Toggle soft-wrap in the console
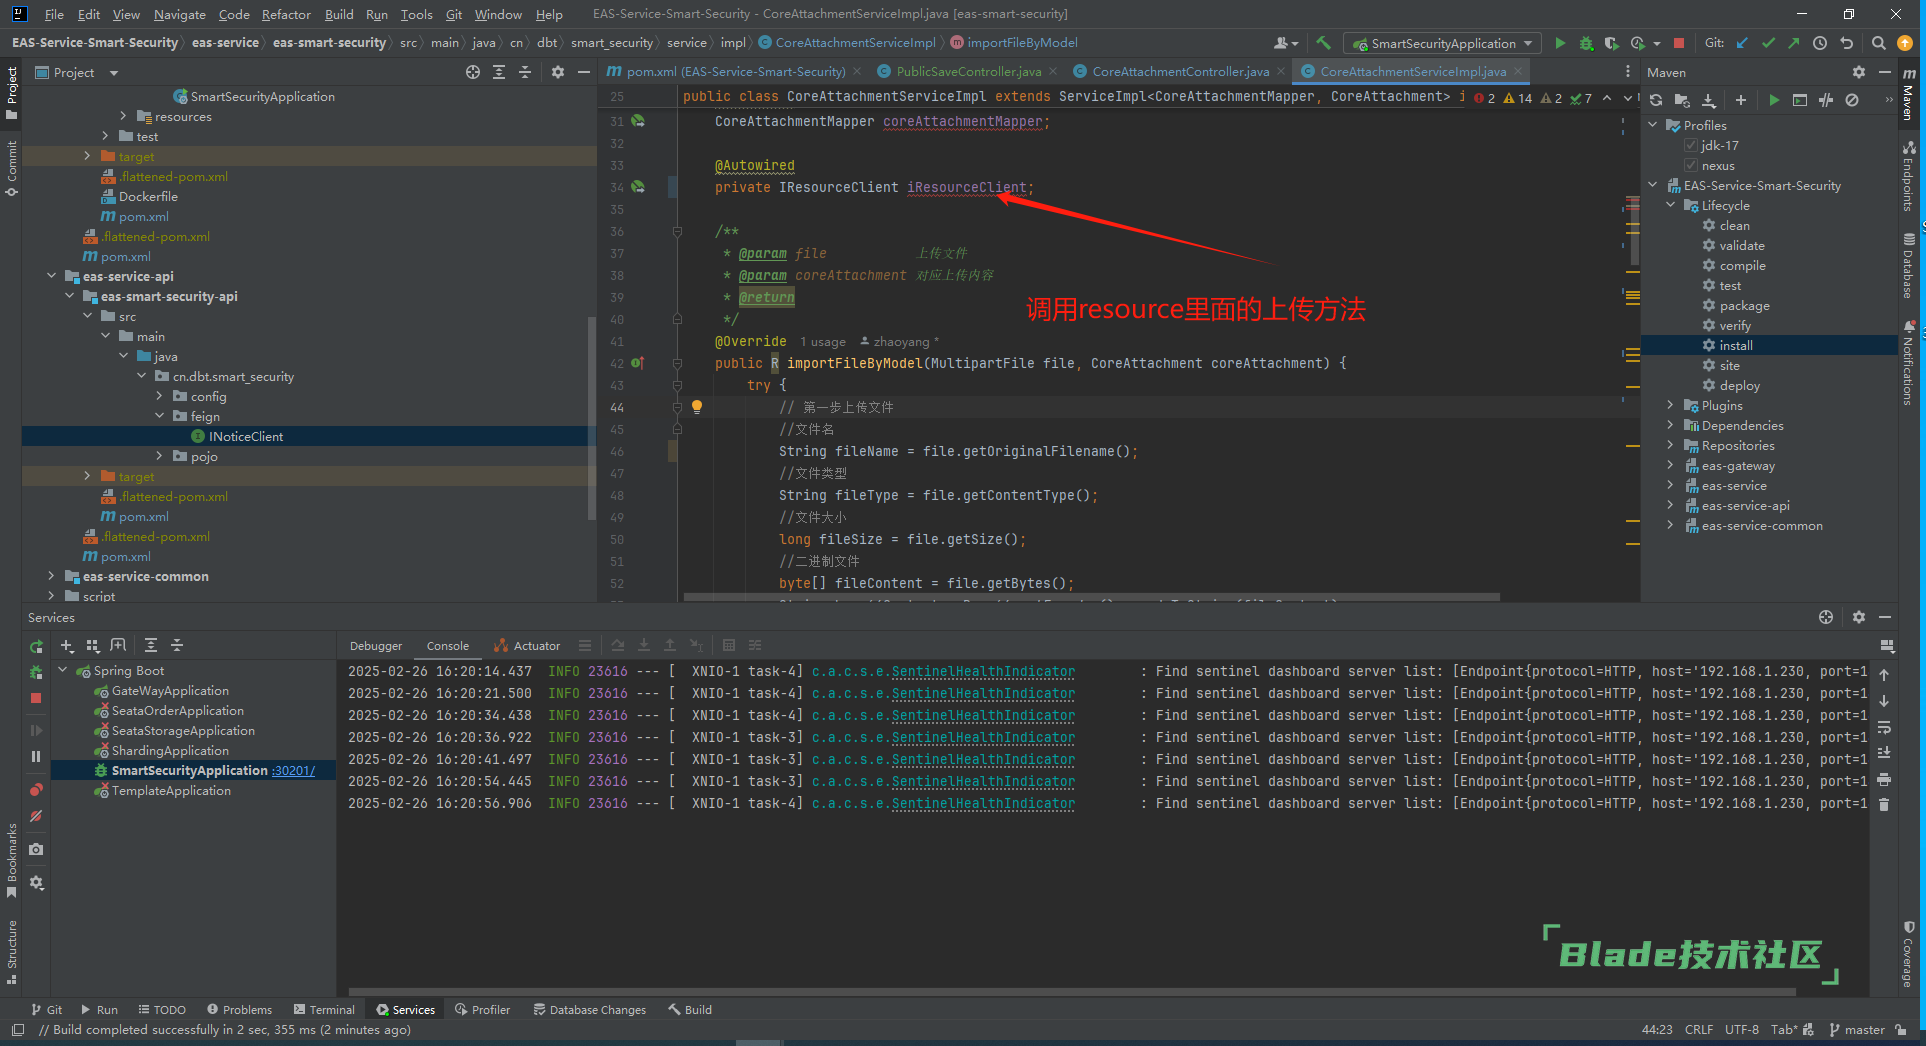Image resolution: width=1926 pixels, height=1046 pixels. [x=1884, y=727]
